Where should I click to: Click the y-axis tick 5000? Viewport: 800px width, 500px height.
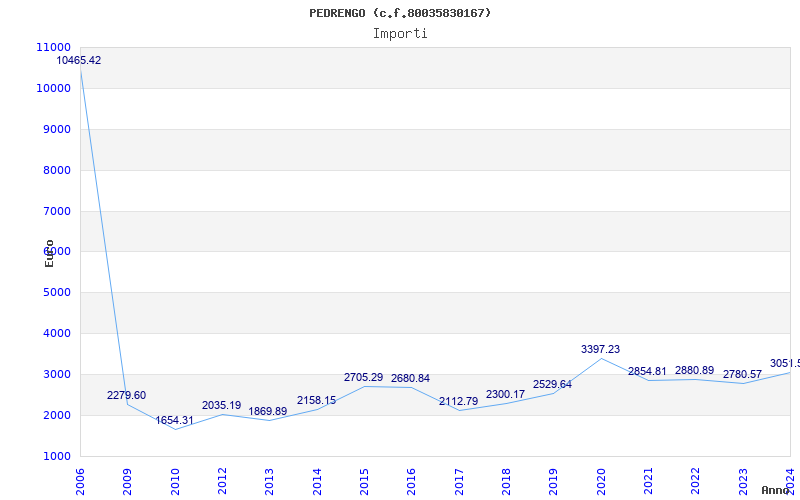pos(56,292)
